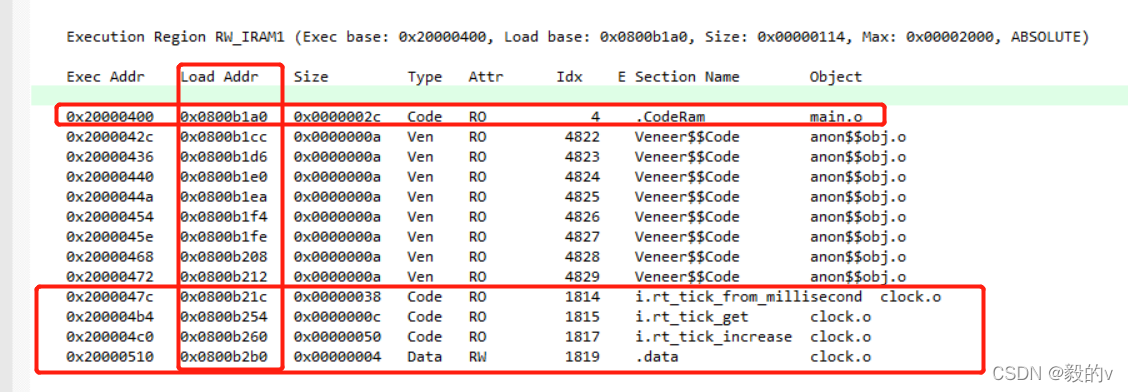This screenshot has height=392, width=1128.
Task: Click the 'Idx' column header
Action: [569, 76]
